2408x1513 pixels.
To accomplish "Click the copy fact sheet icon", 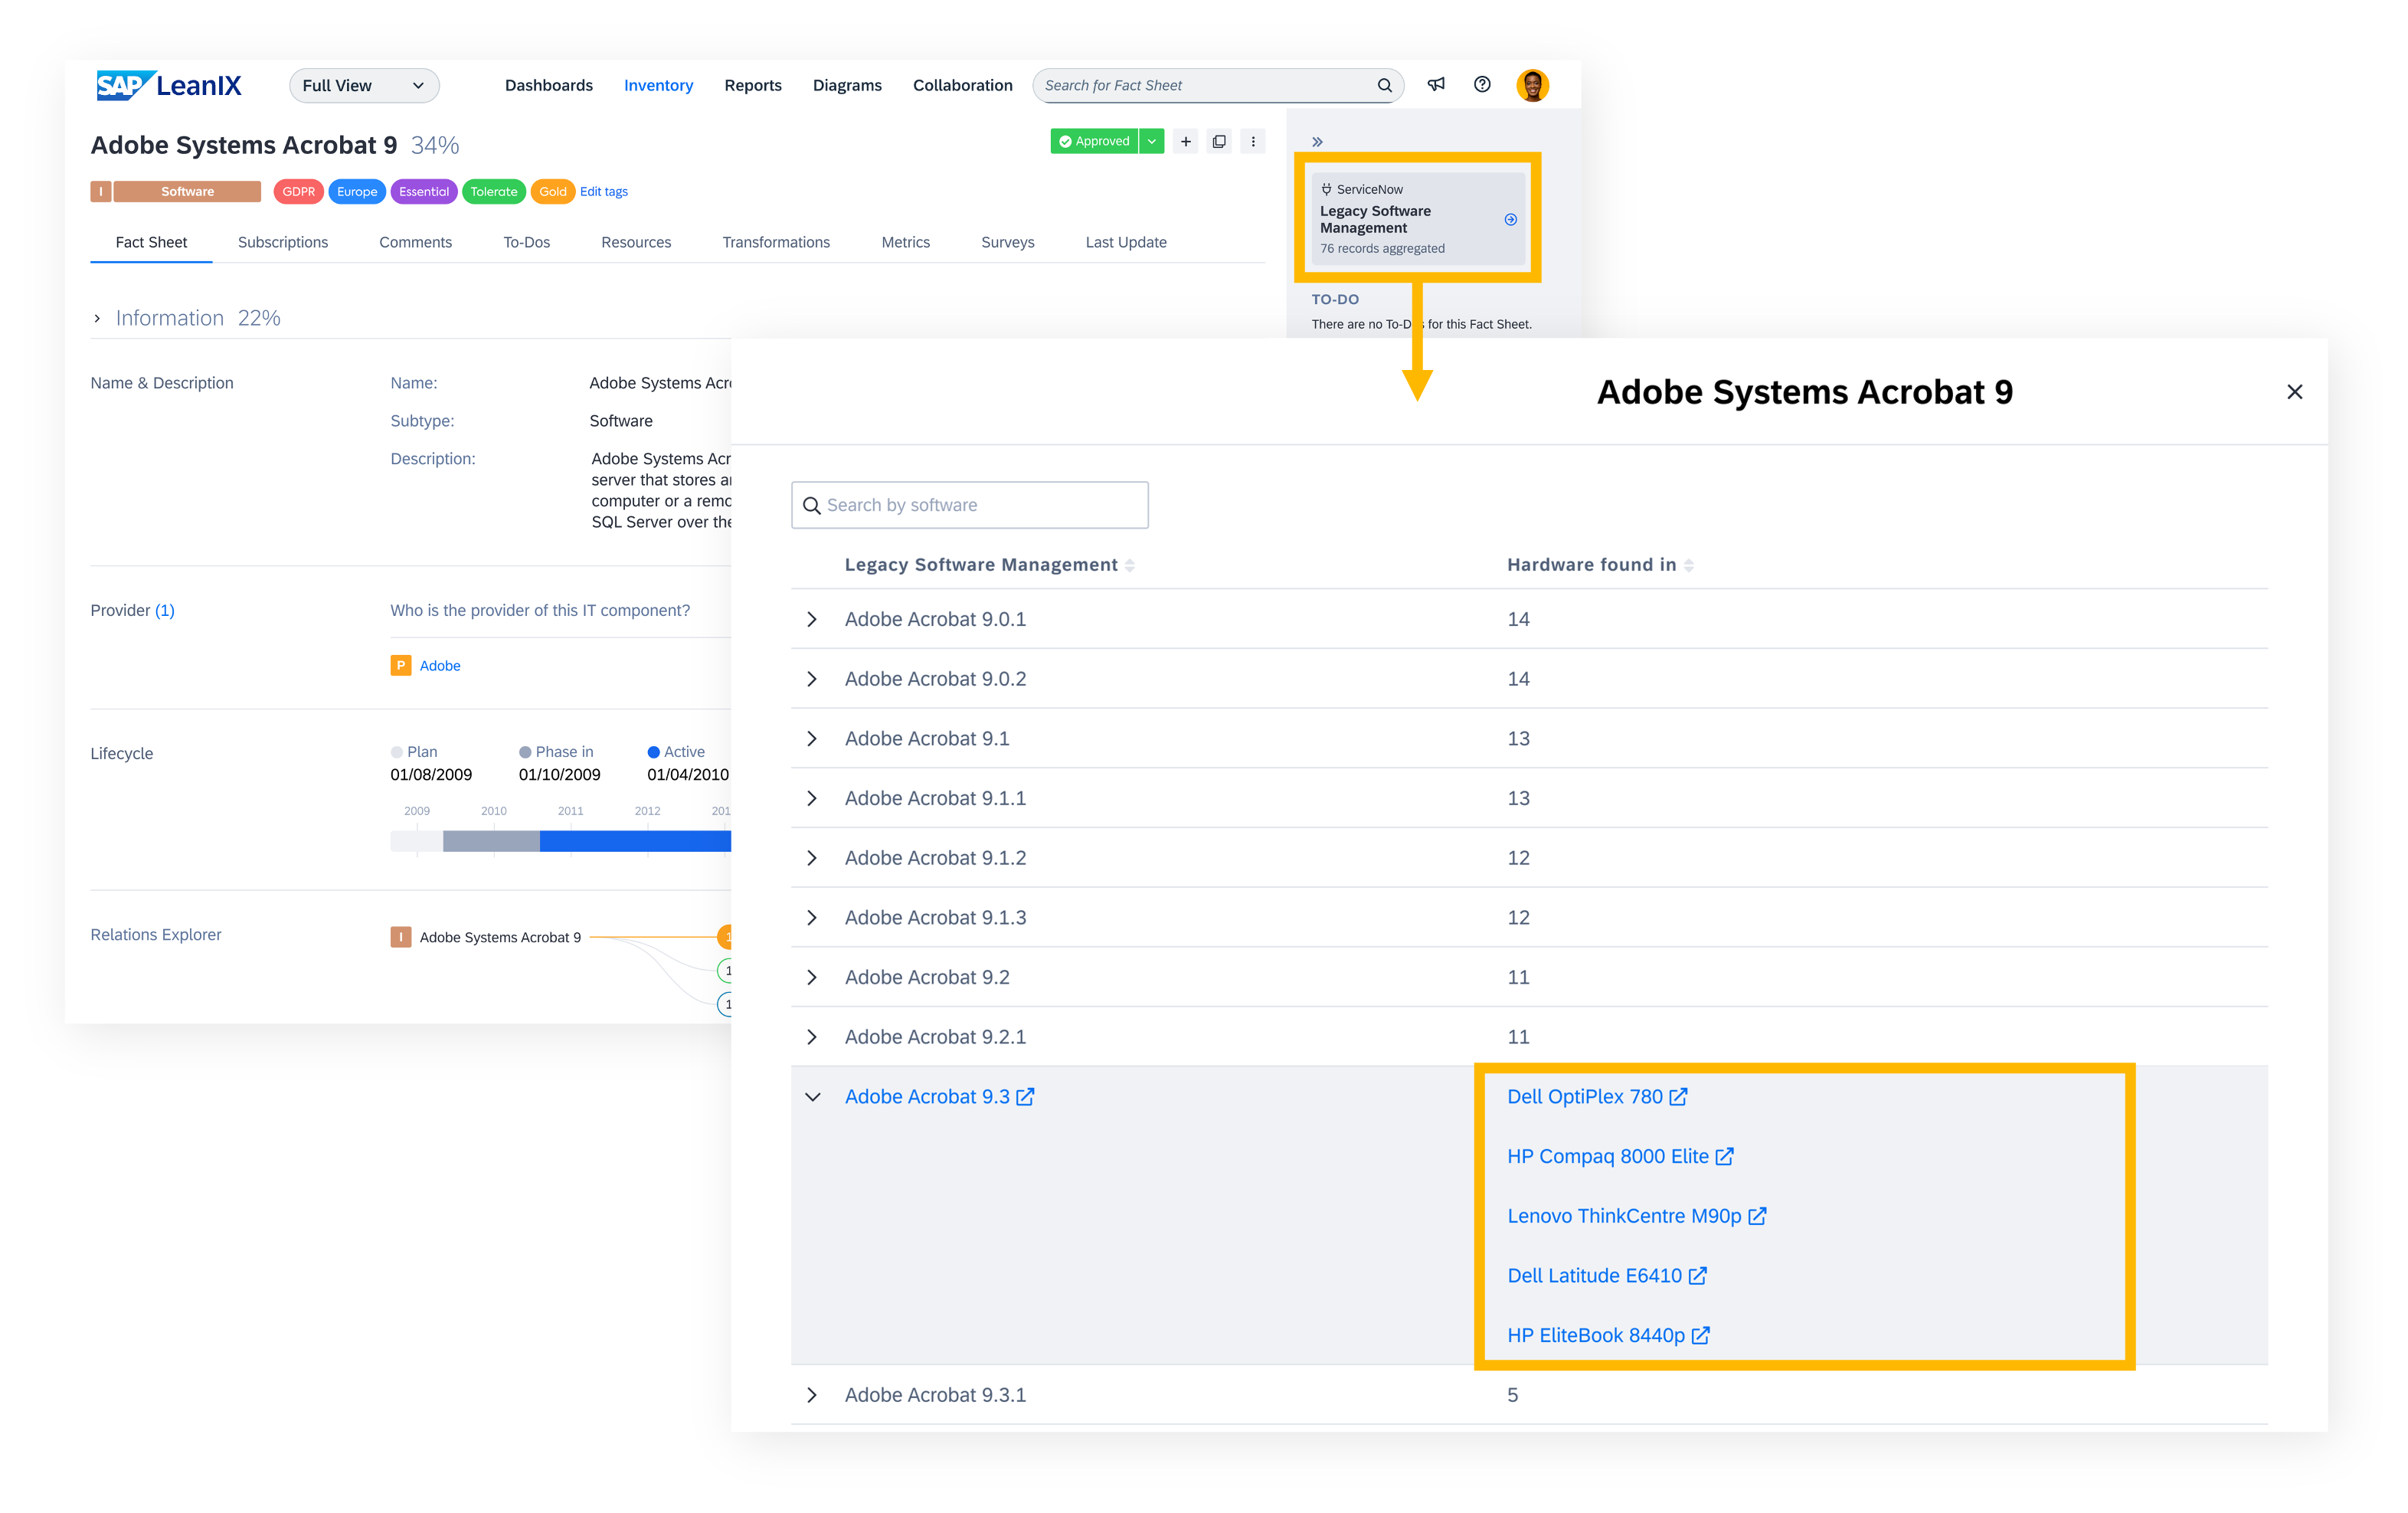I will point(1219,141).
